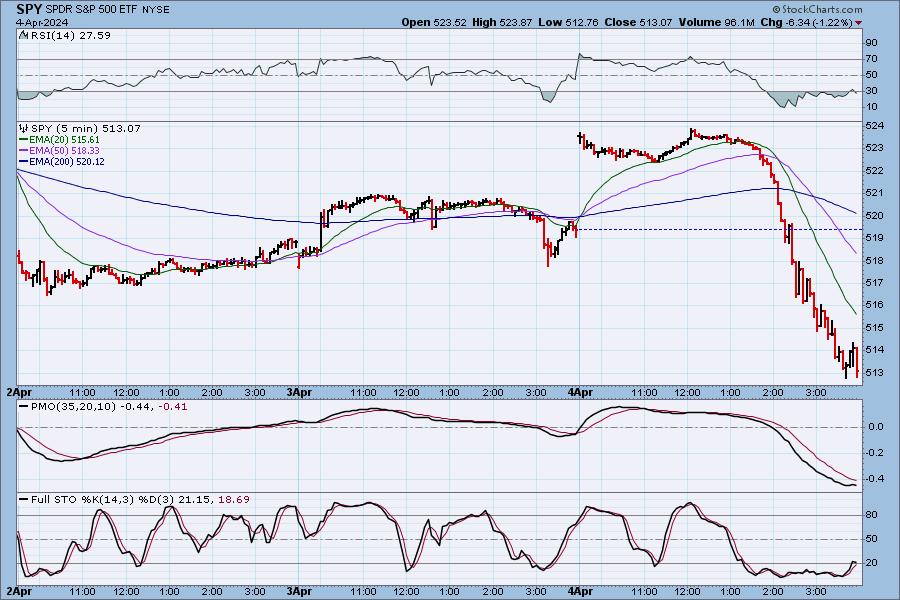Click the 524 price axis label
The height and width of the screenshot is (600, 900).
tap(874, 126)
